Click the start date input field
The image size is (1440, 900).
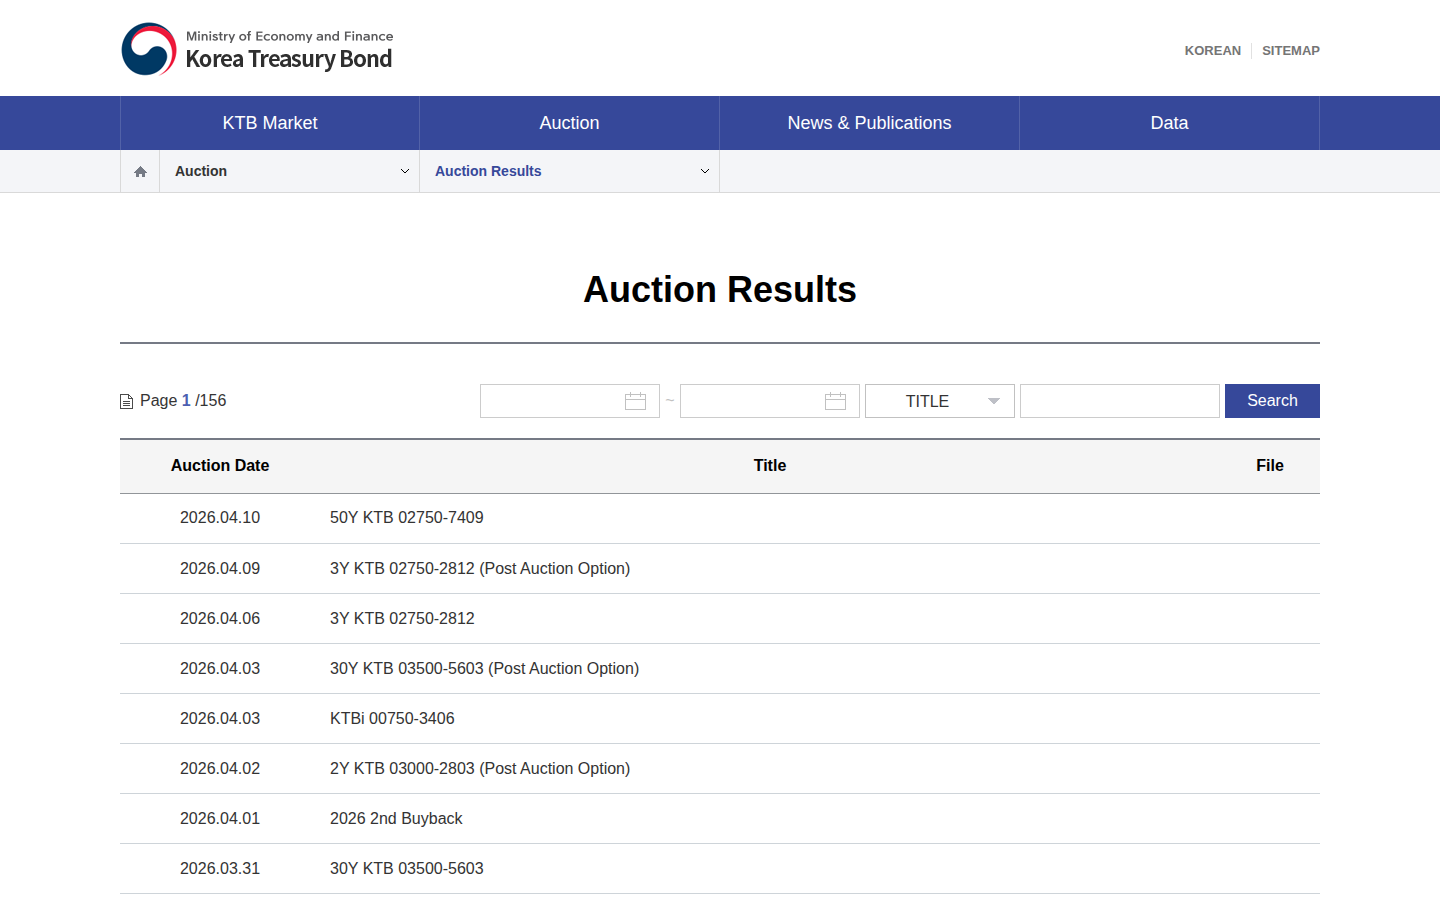click(570, 401)
